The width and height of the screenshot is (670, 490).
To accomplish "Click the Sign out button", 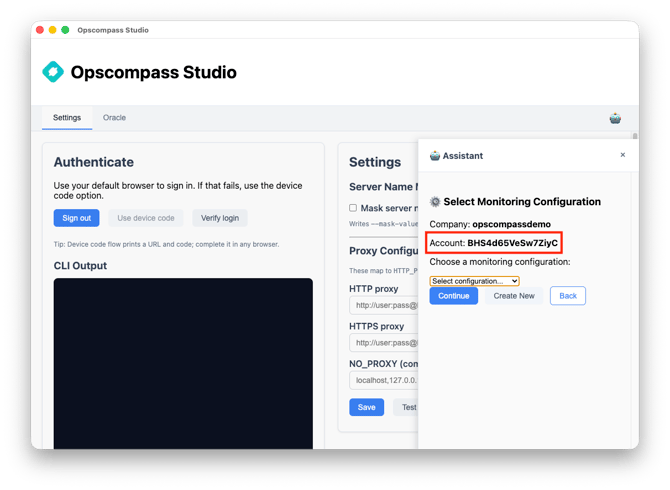I will click(76, 218).
